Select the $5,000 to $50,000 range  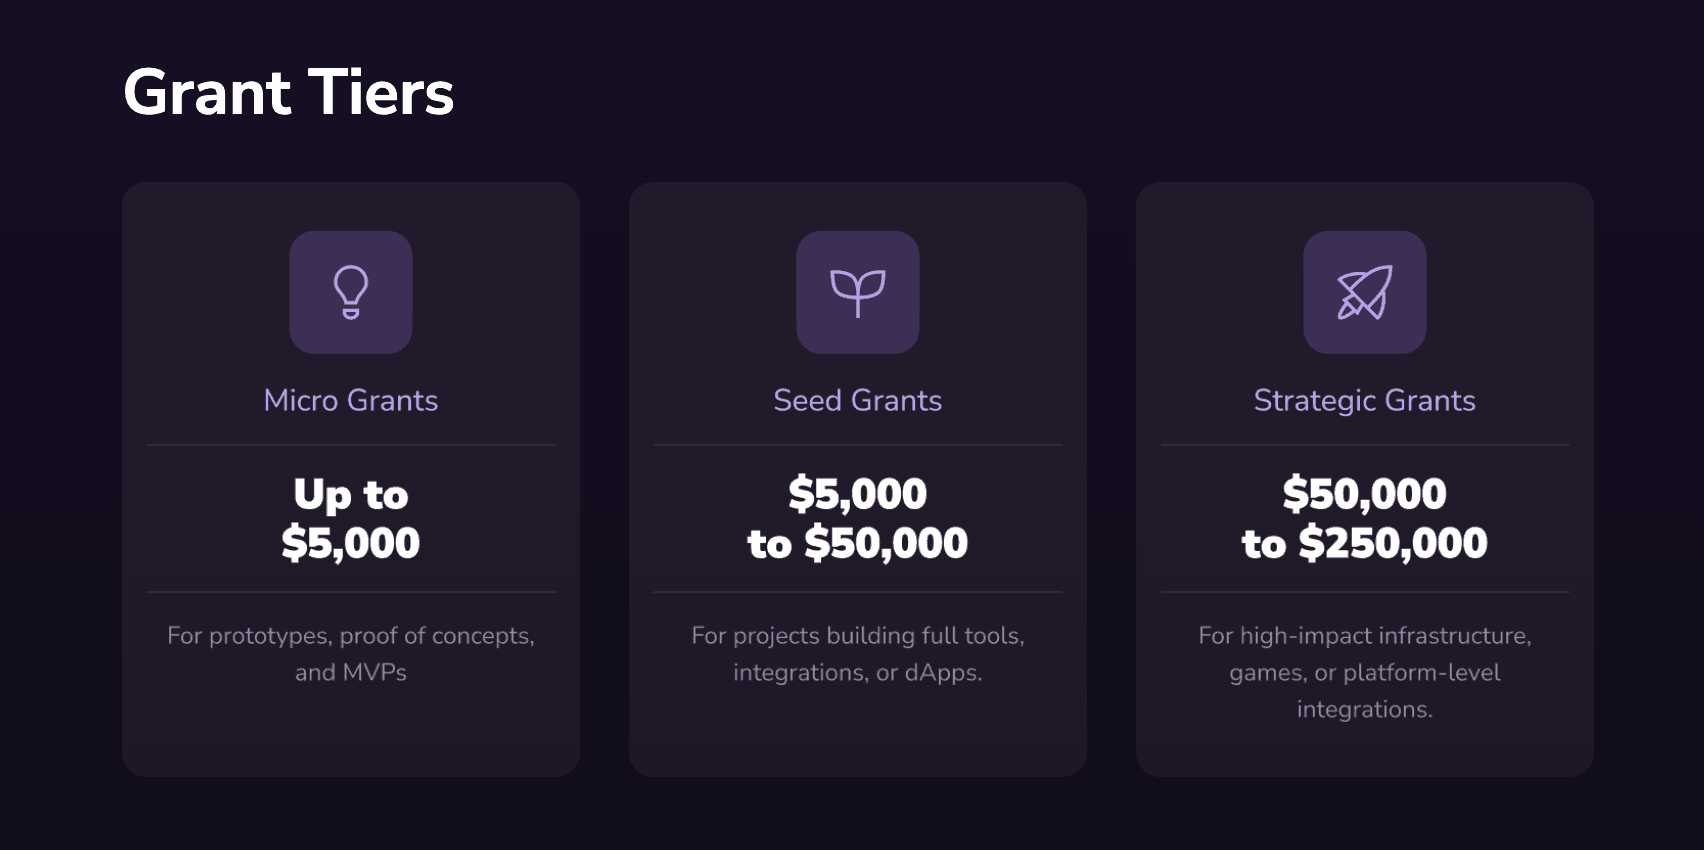(857, 518)
